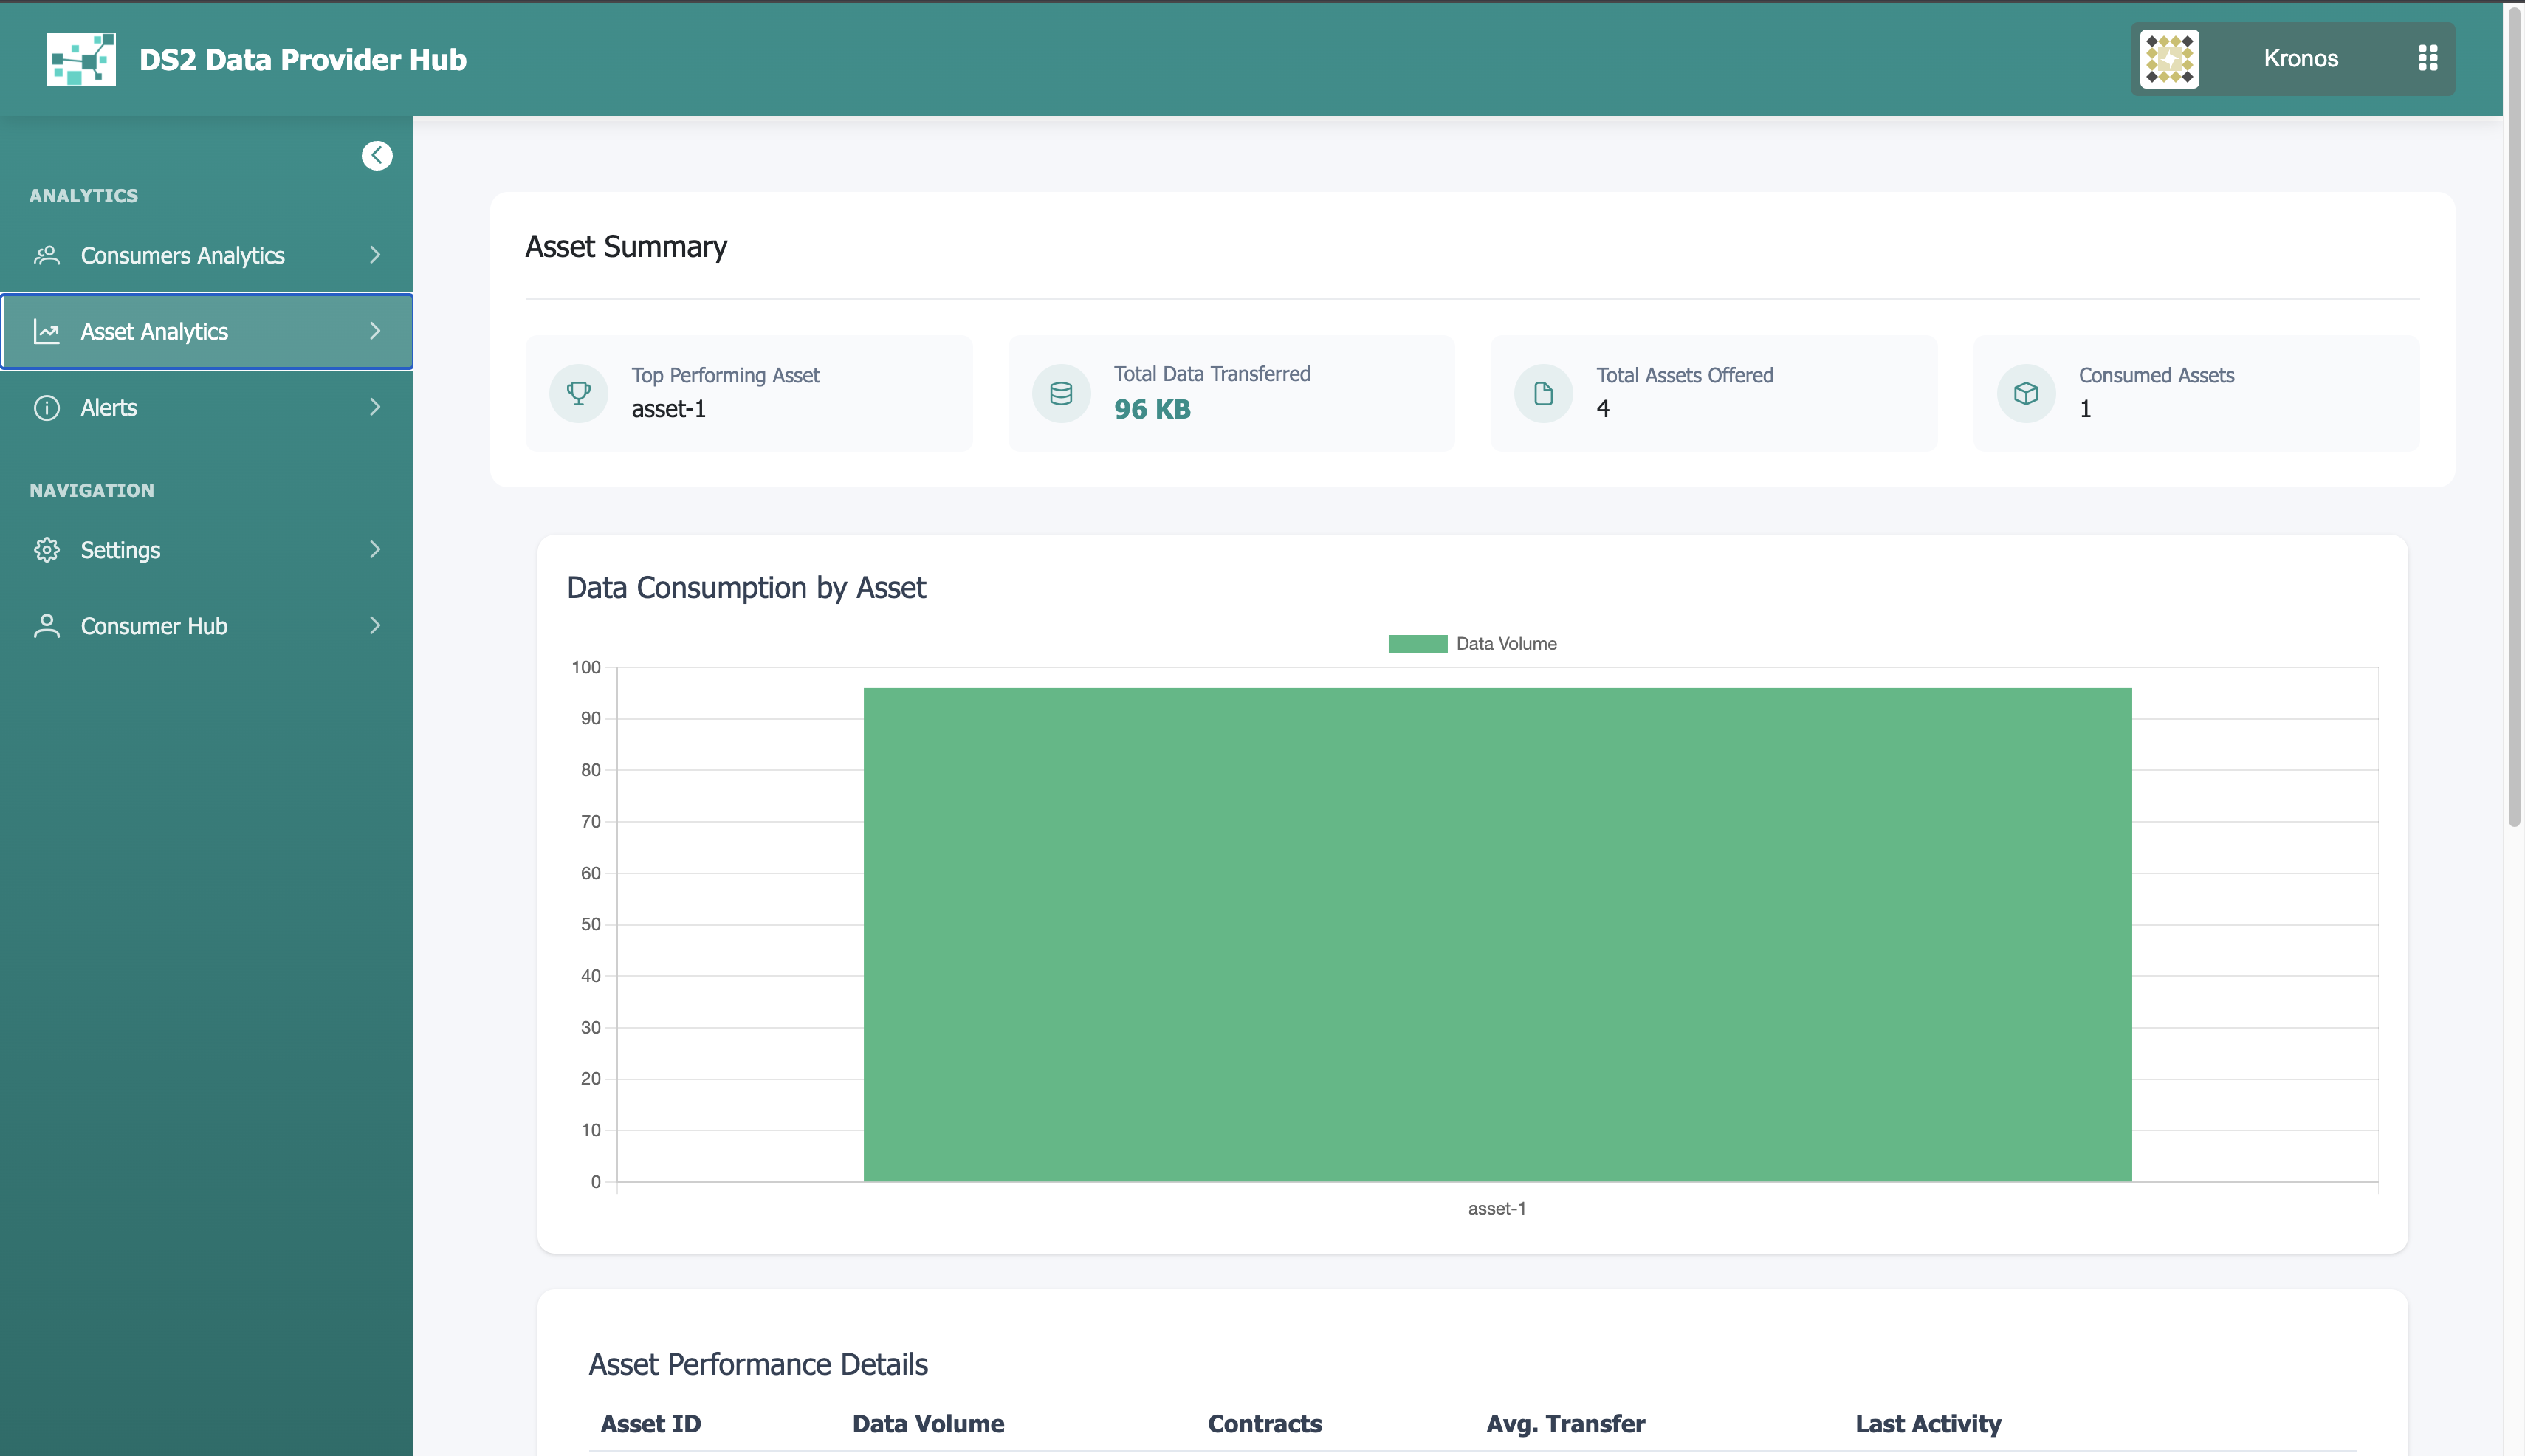Toggle the Data Volume legend item
The height and width of the screenshot is (1456, 2525).
tap(1472, 644)
